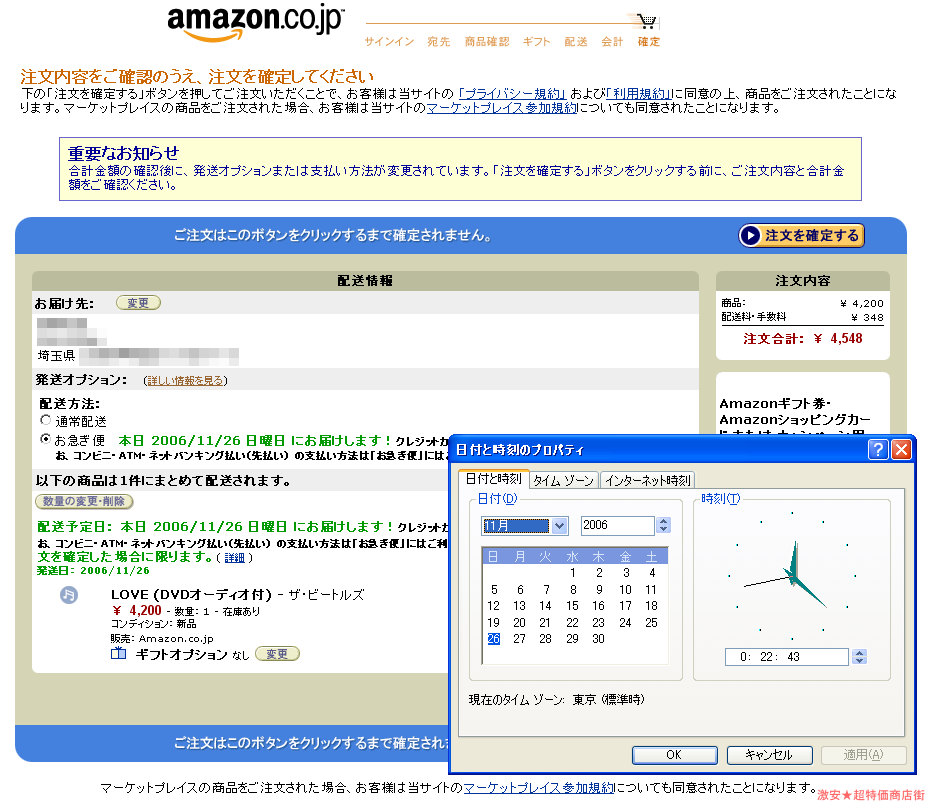
Task: Click 配送 step in checkout progress
Action: click(575, 41)
